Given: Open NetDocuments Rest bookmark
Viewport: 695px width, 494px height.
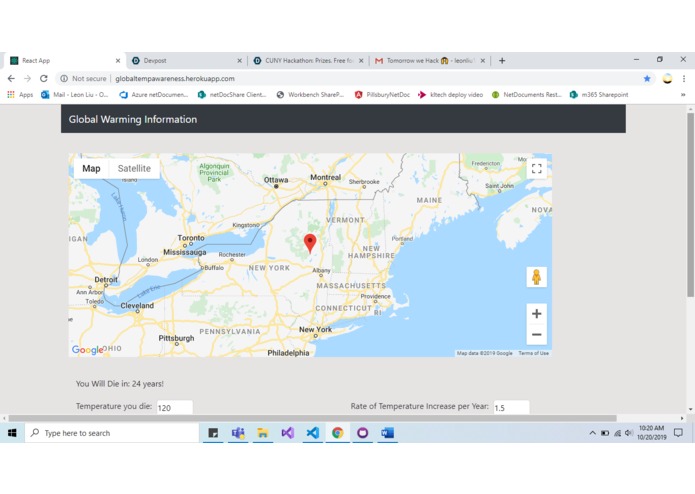Looking at the screenshot, I should coord(527,94).
